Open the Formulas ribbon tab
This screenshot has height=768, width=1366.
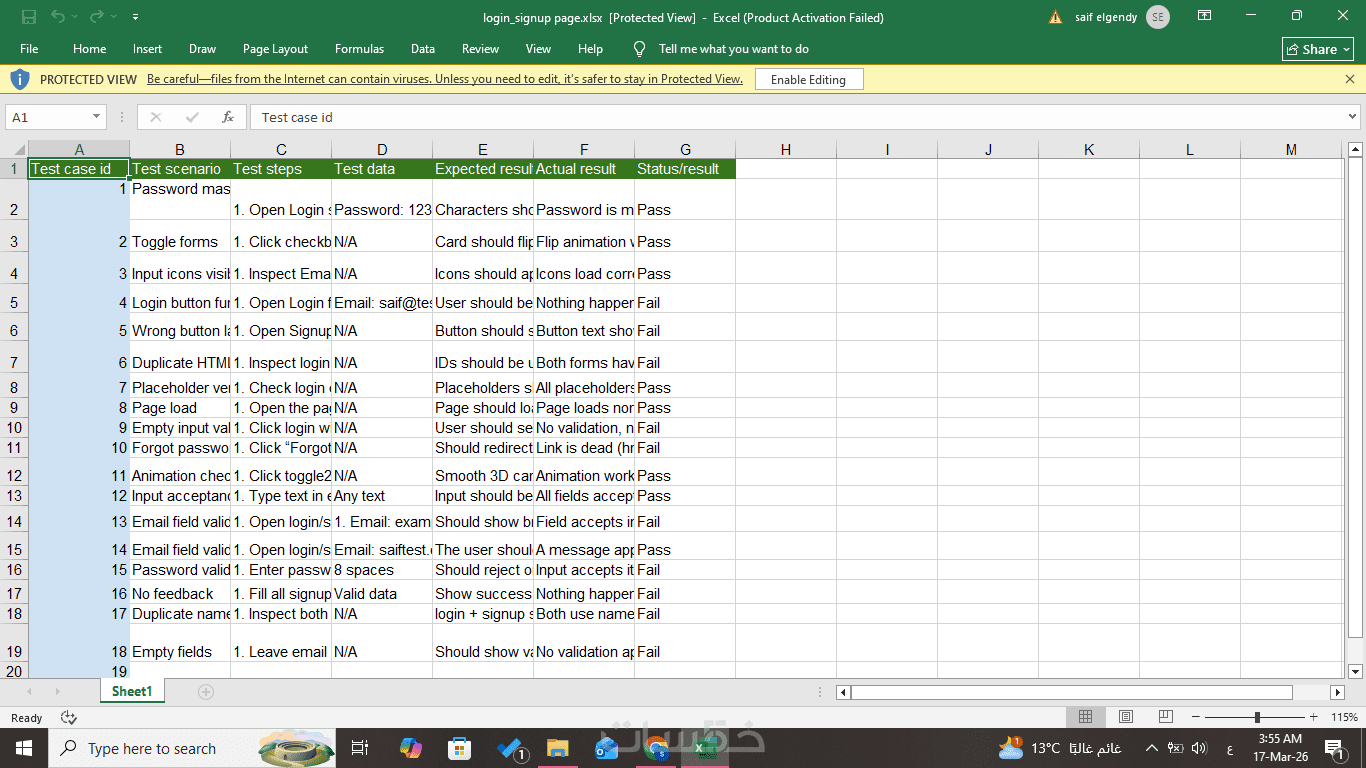point(359,48)
